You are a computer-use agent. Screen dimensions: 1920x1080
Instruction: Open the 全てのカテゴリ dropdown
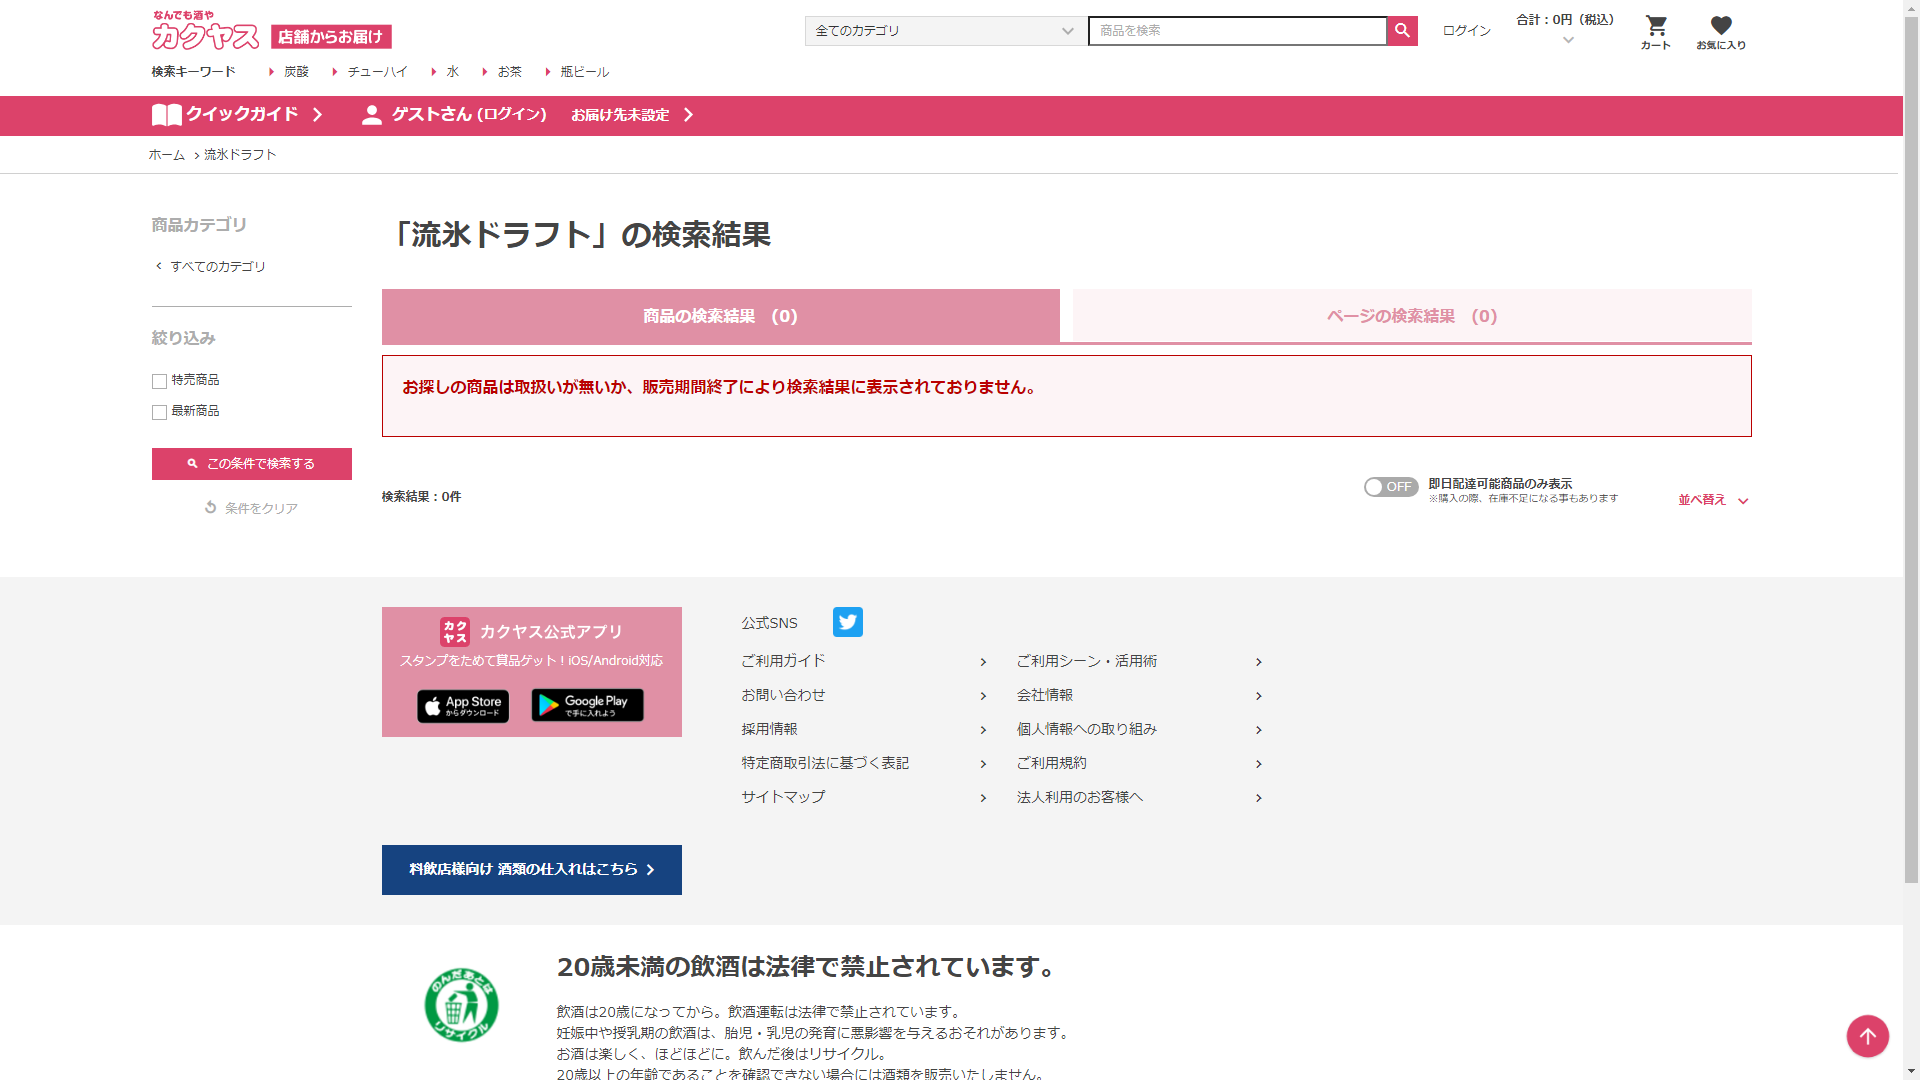[x=944, y=31]
